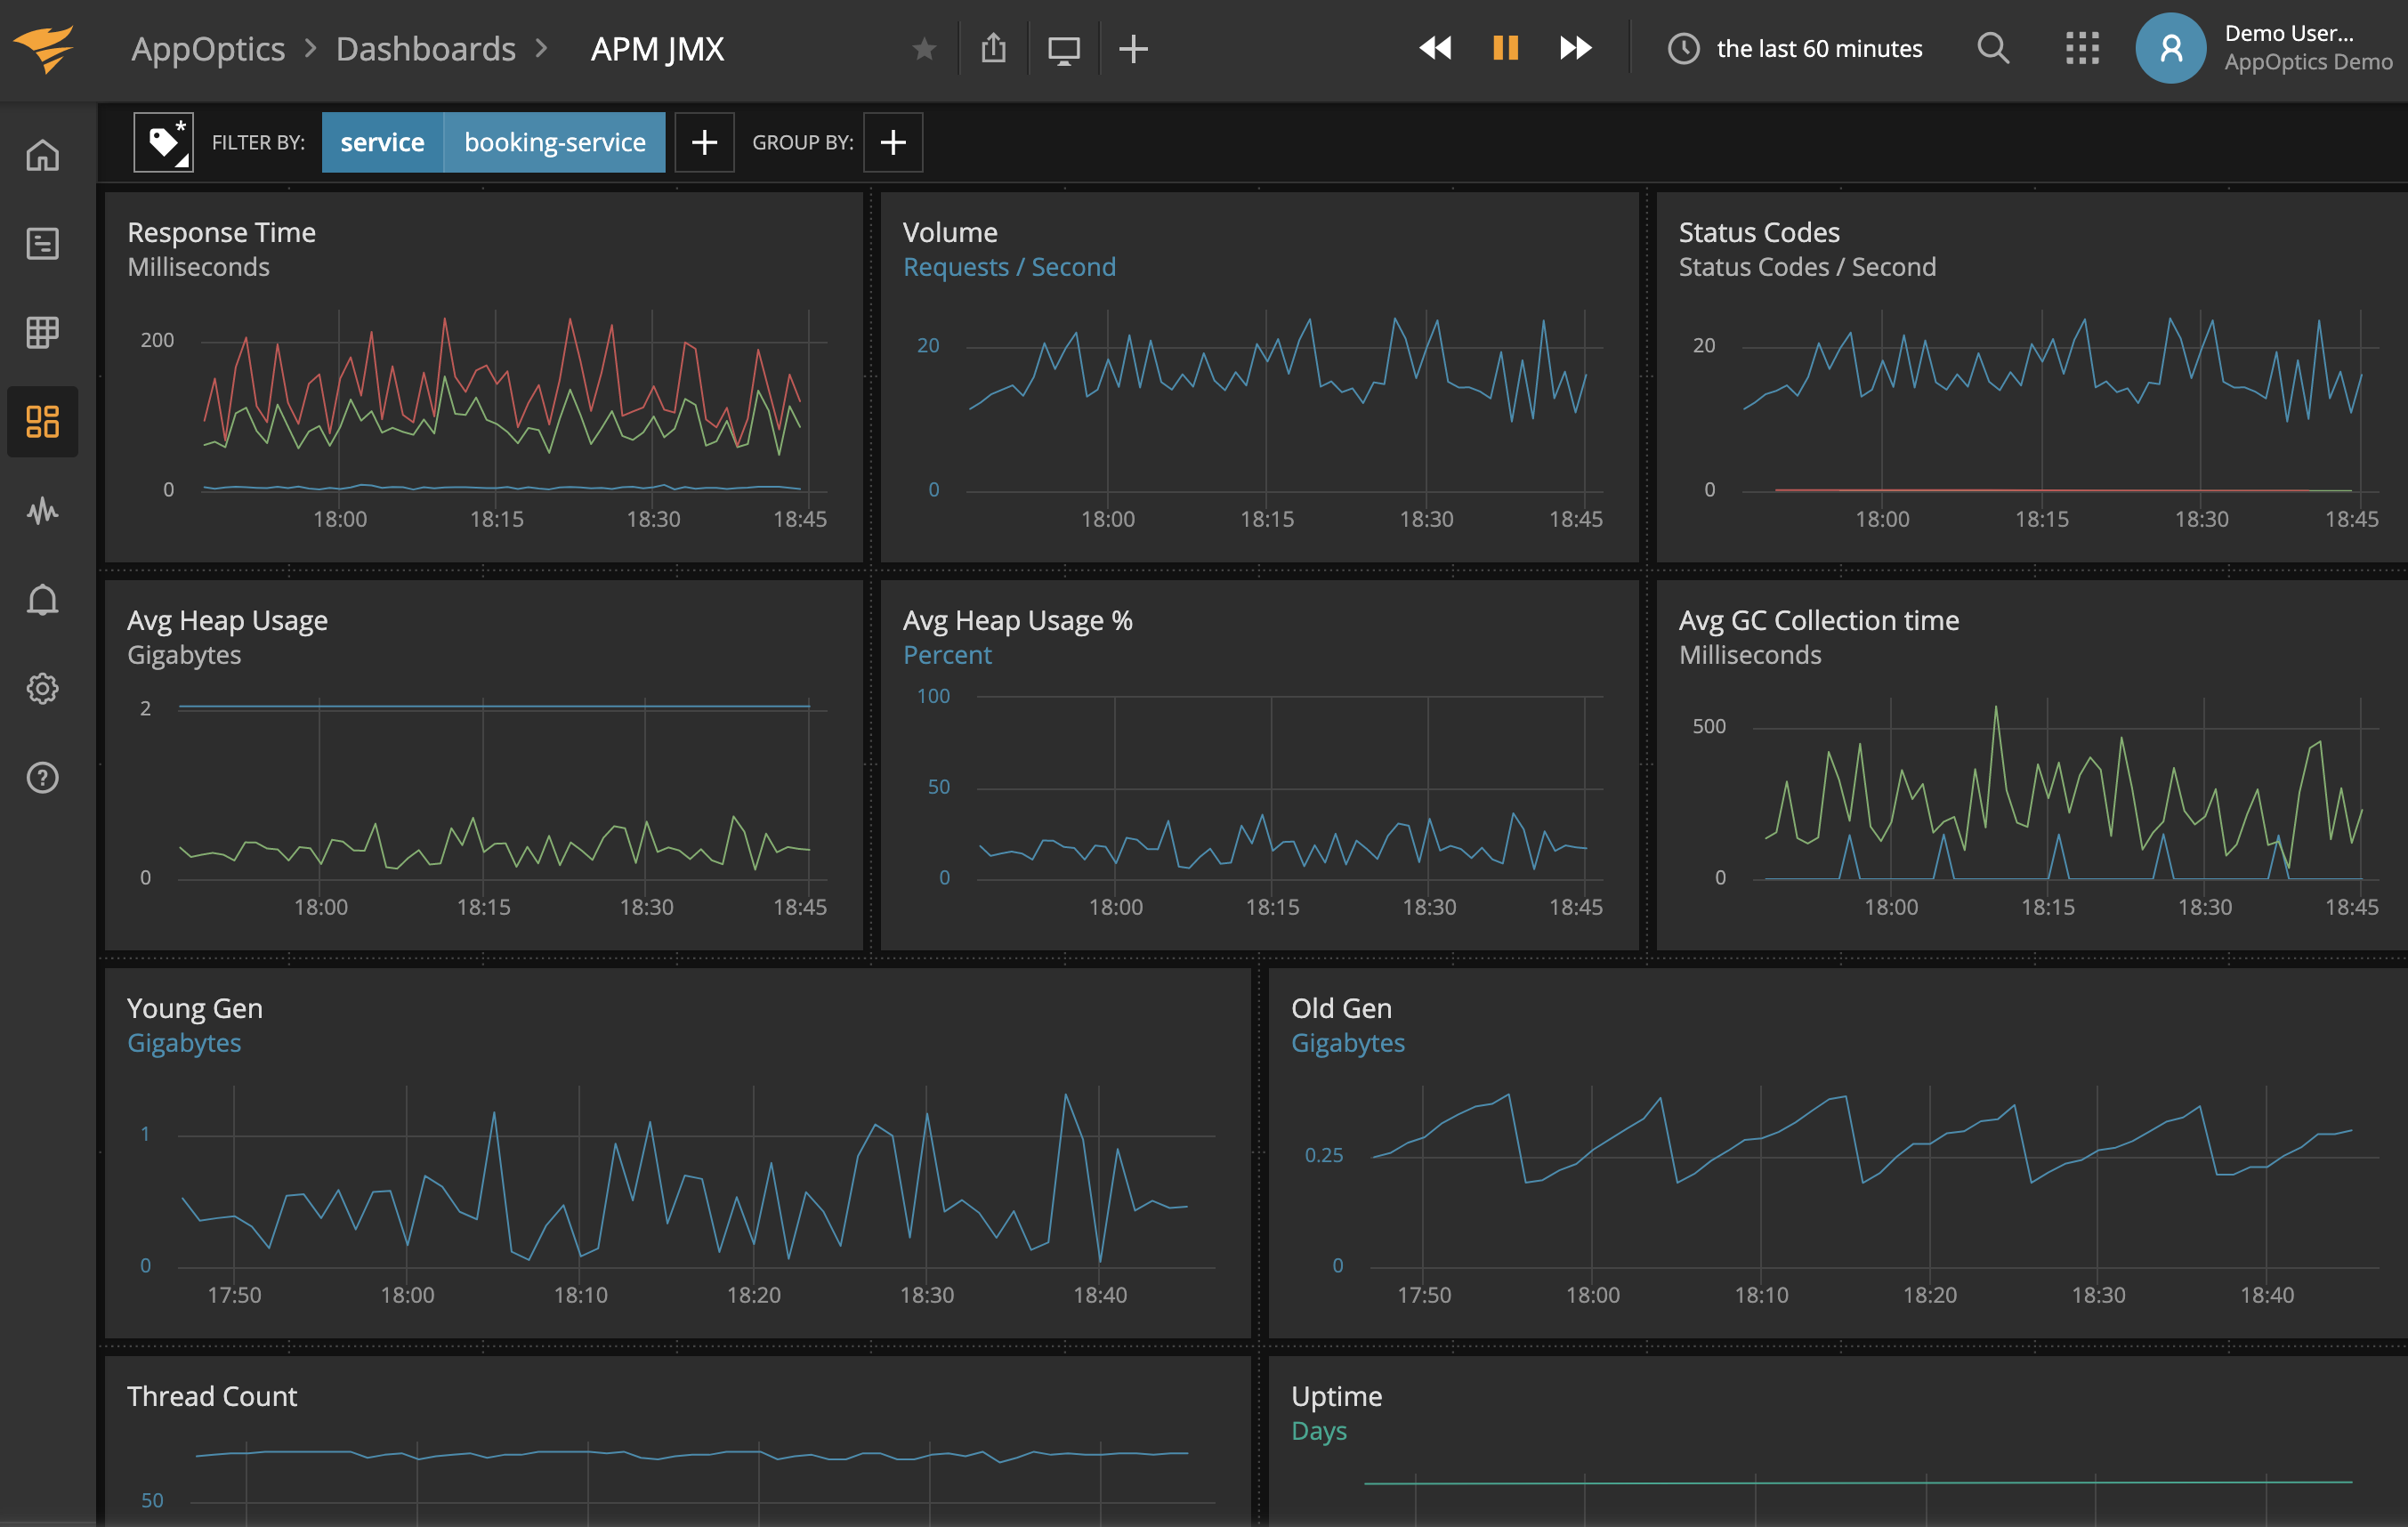Viewport: 2408px width, 1527px height.
Task: Click the AppOptics home/flame icon
Action: point(47,47)
